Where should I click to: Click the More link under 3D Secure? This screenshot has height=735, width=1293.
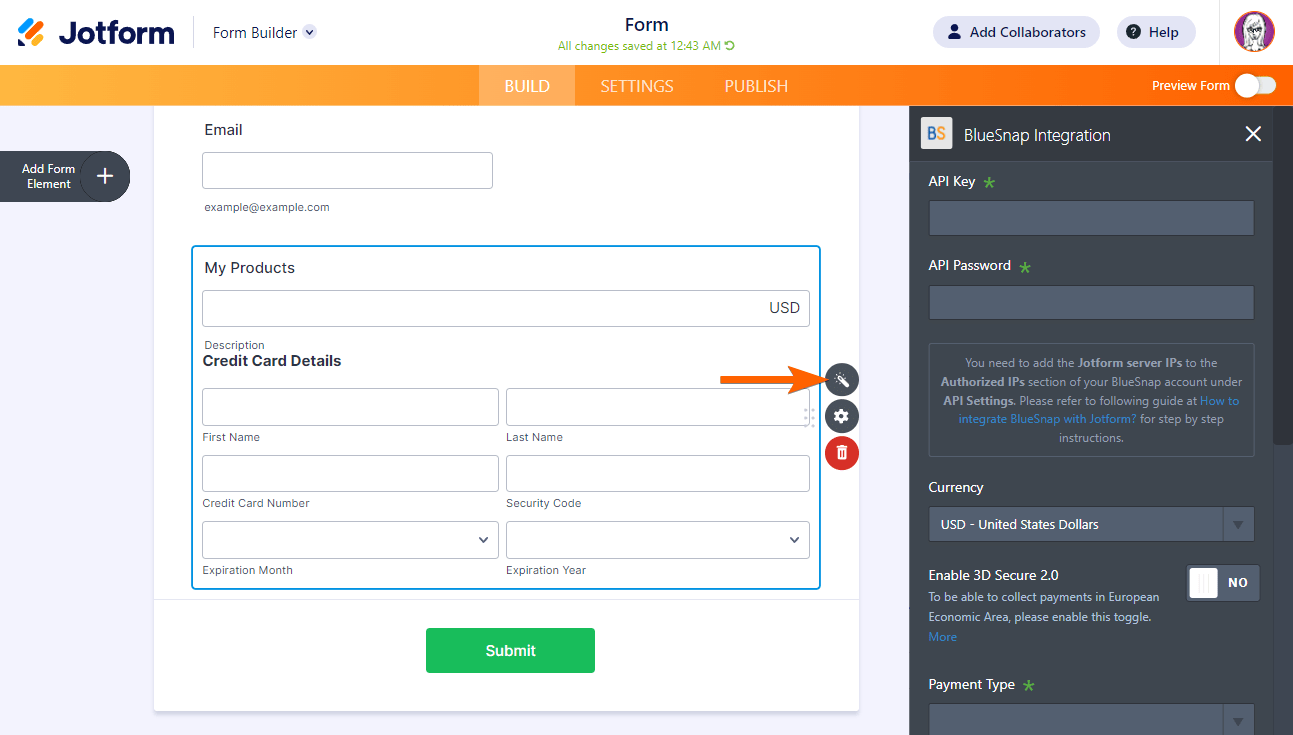942,637
